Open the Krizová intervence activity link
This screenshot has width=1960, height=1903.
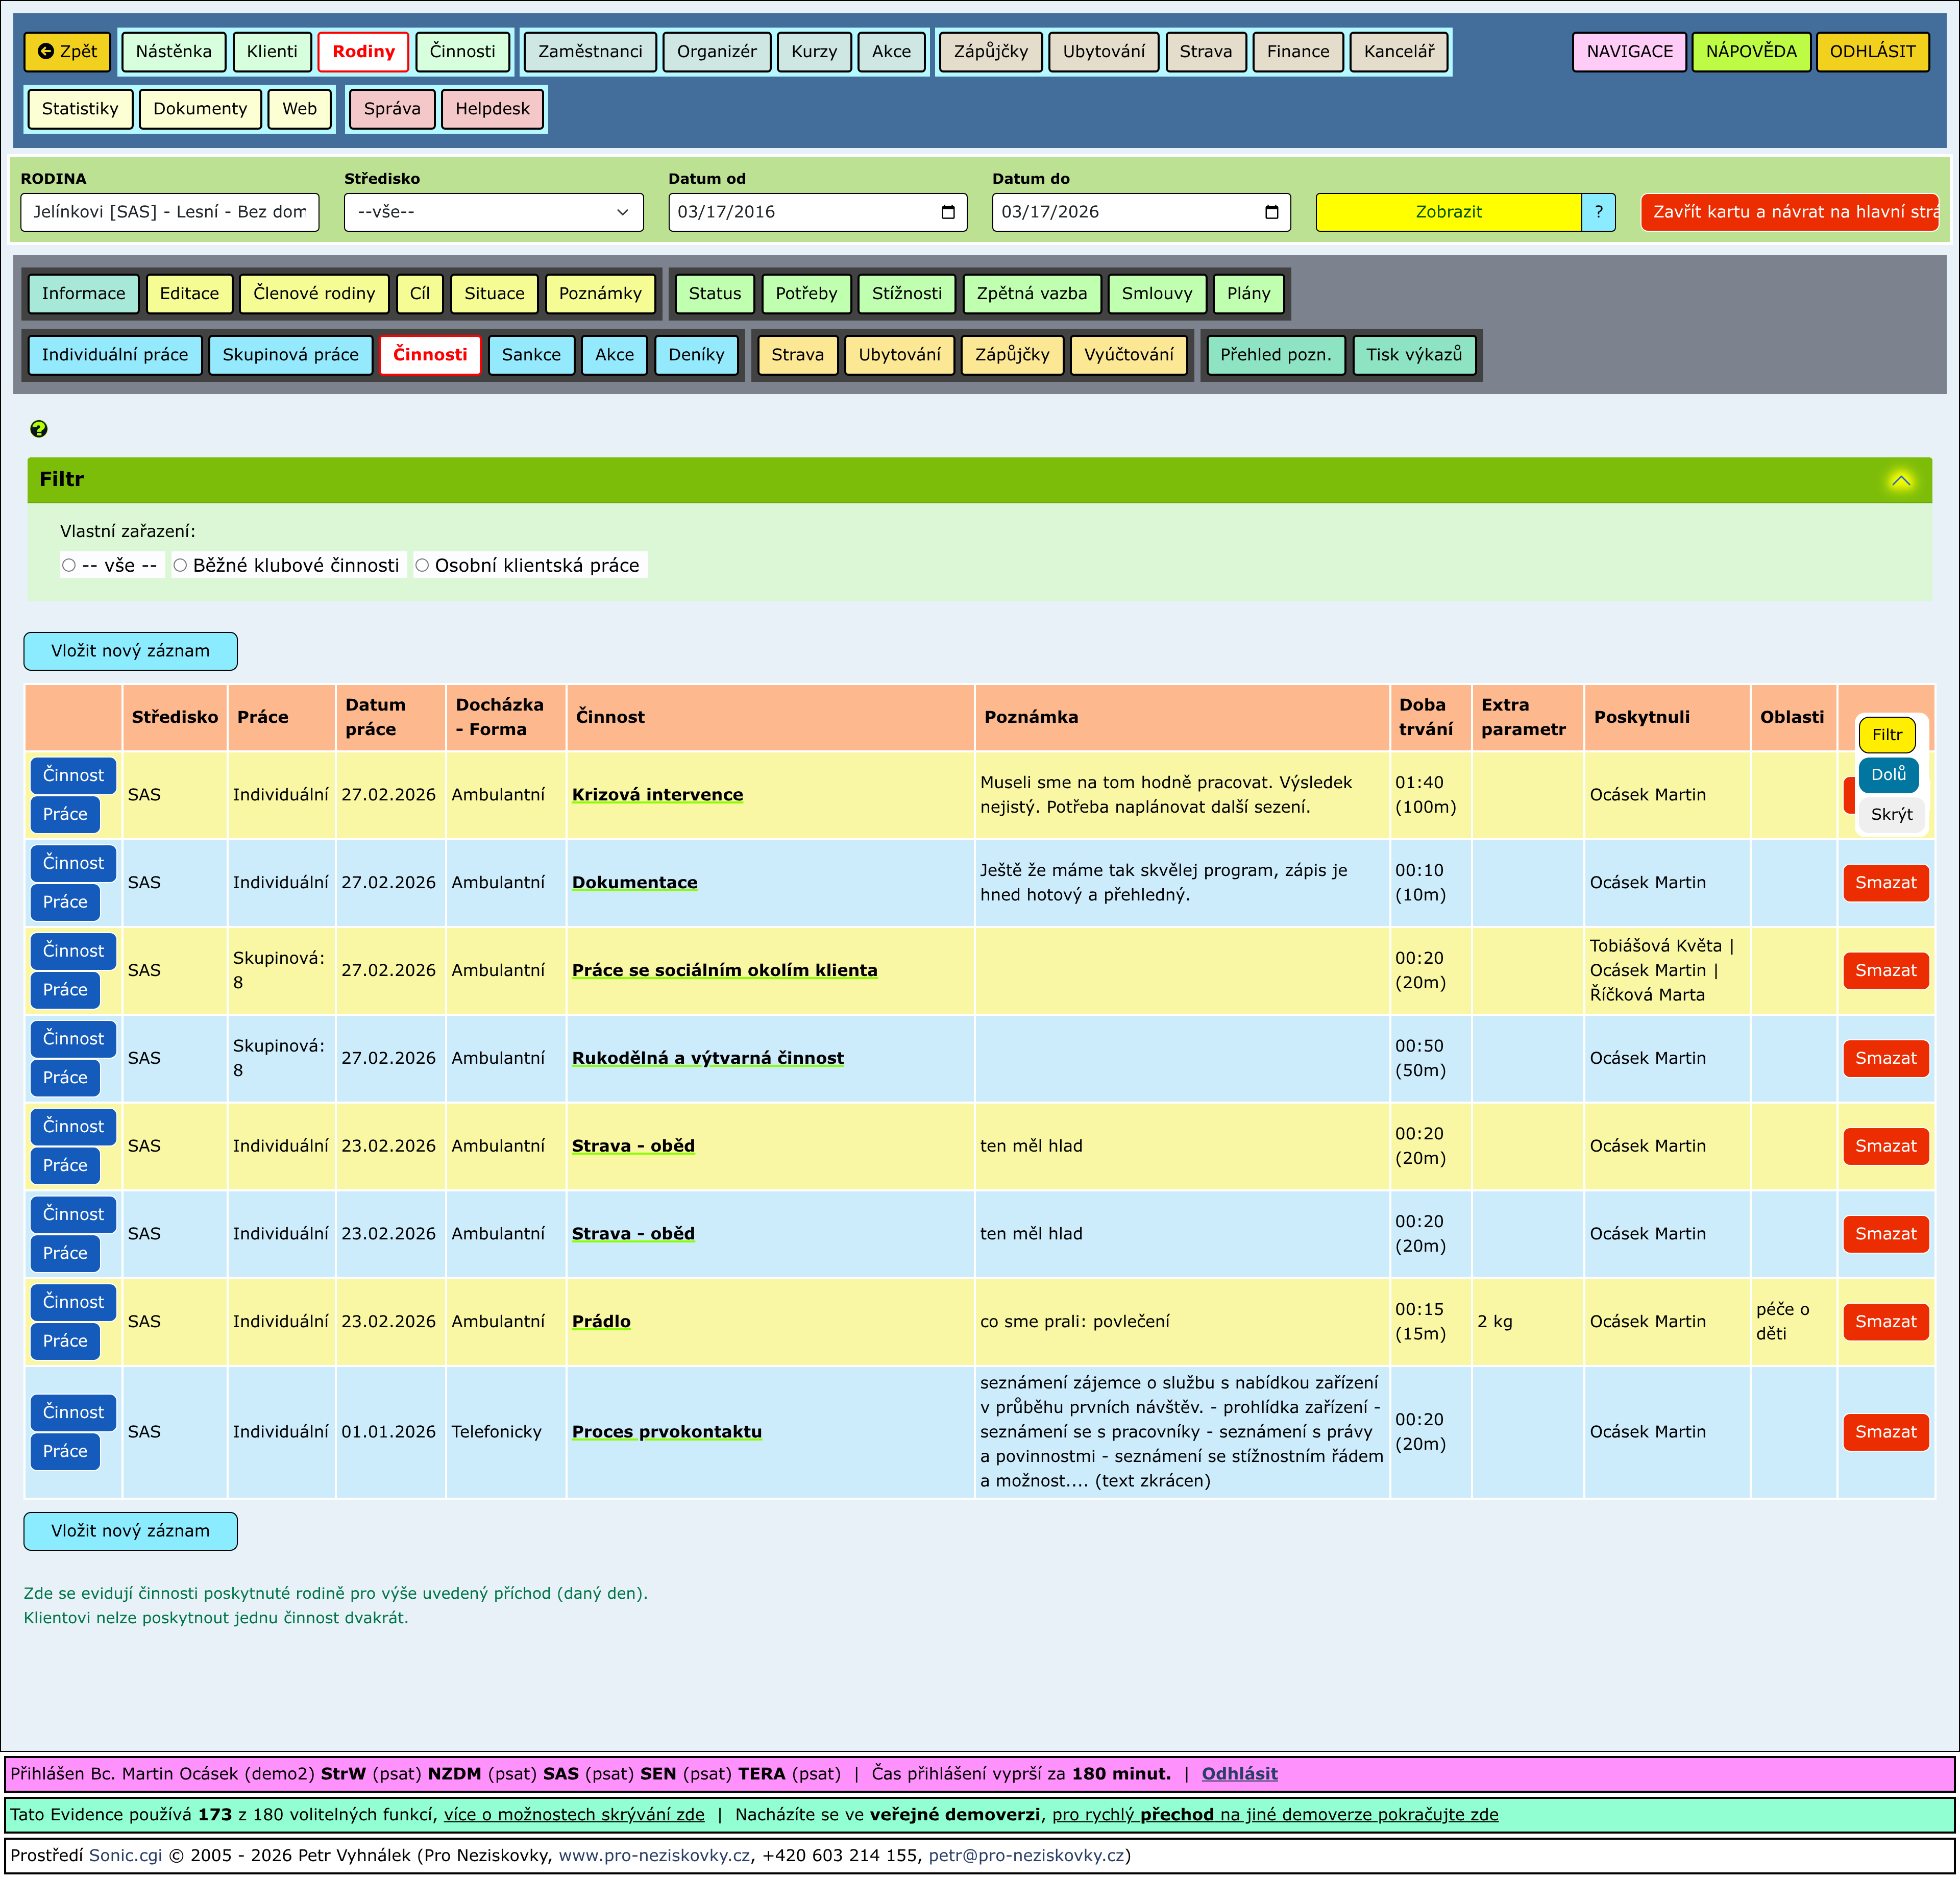pyautogui.click(x=657, y=795)
